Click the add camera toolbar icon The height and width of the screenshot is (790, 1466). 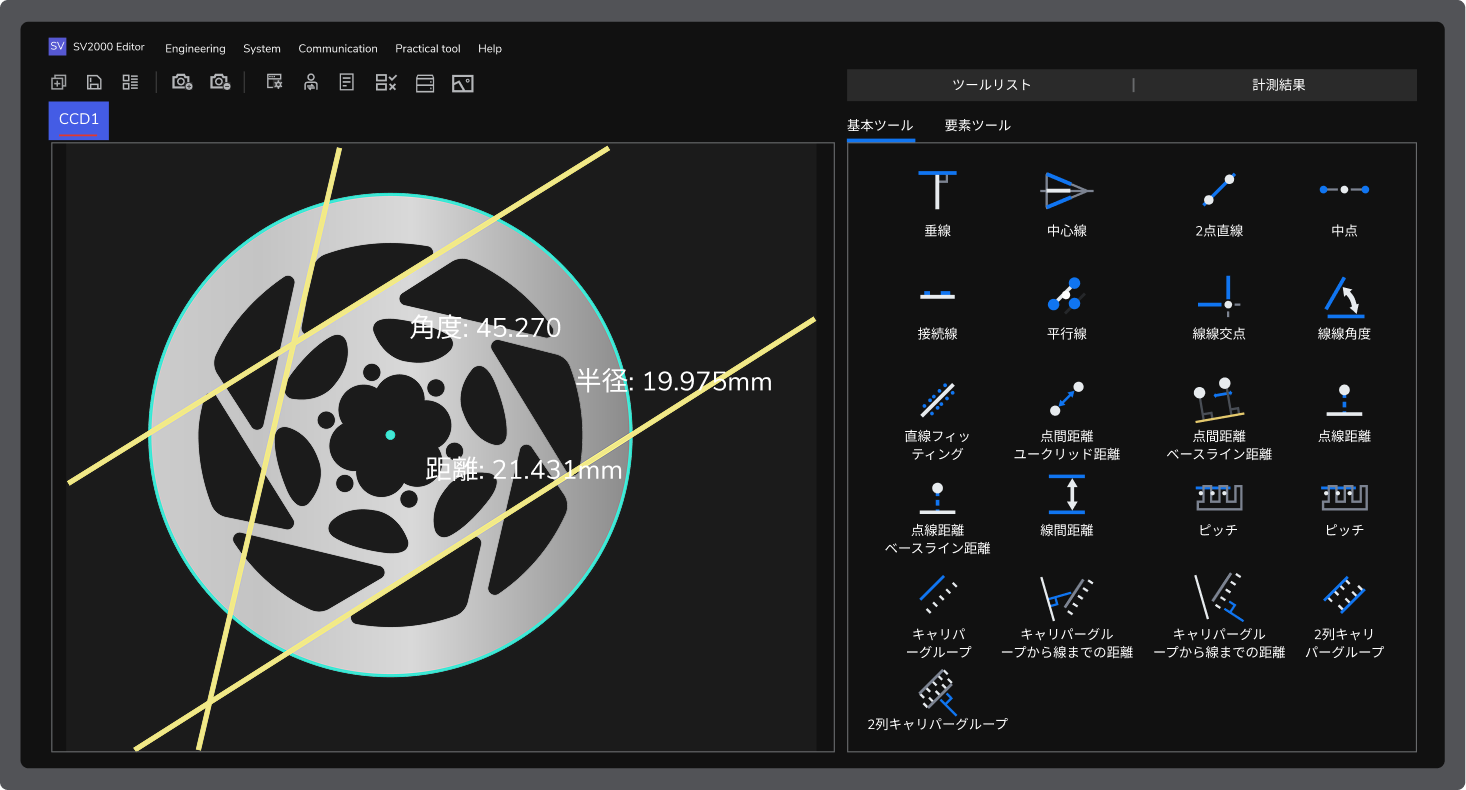click(x=182, y=83)
